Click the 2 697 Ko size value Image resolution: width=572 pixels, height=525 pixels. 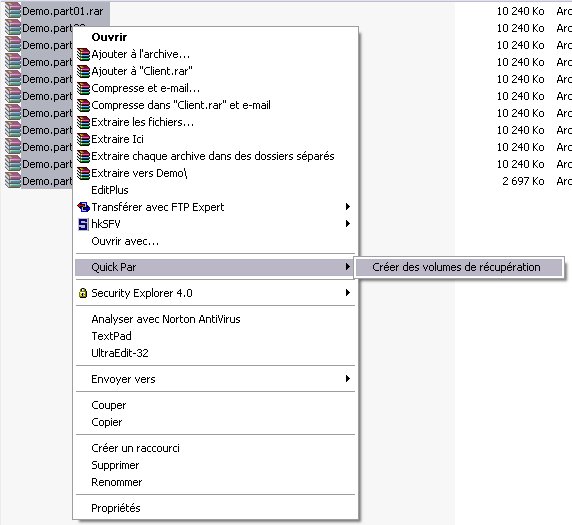click(x=523, y=181)
